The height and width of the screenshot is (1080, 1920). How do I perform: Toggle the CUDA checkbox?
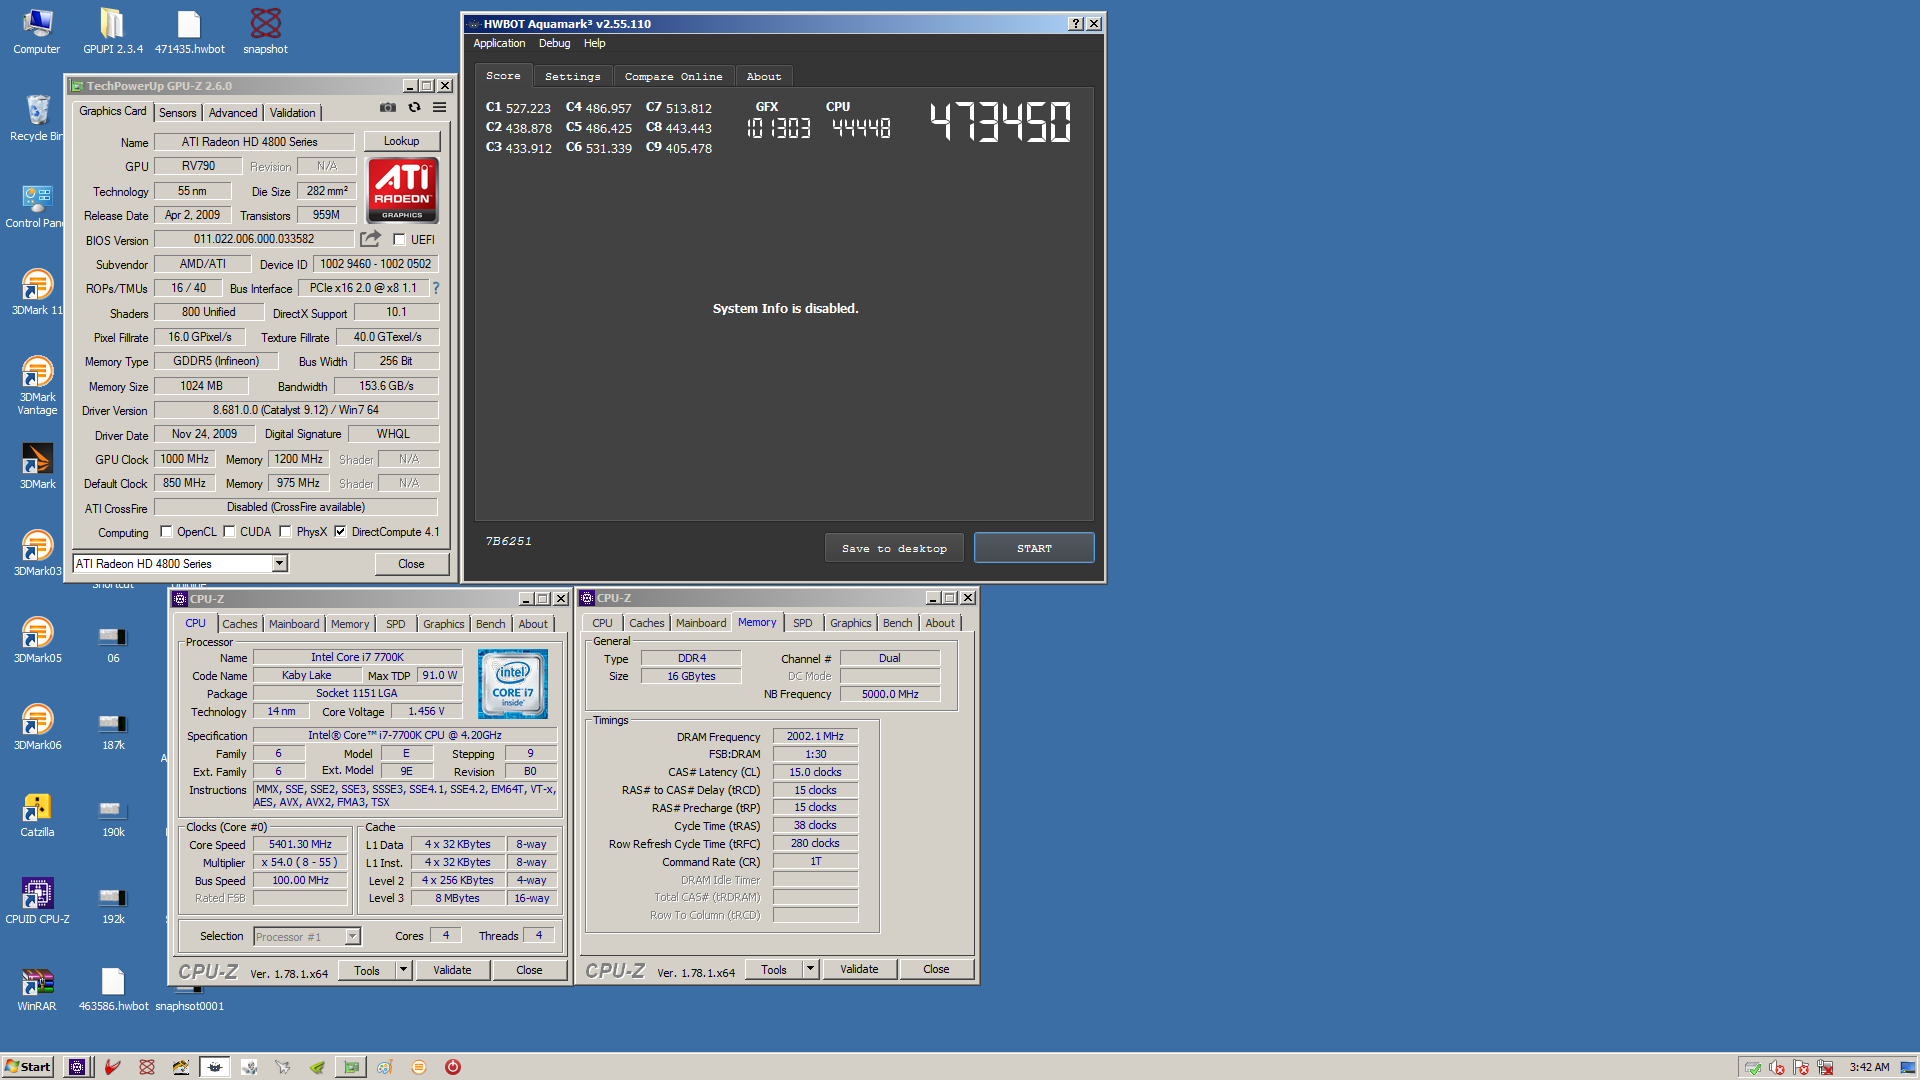tap(229, 532)
